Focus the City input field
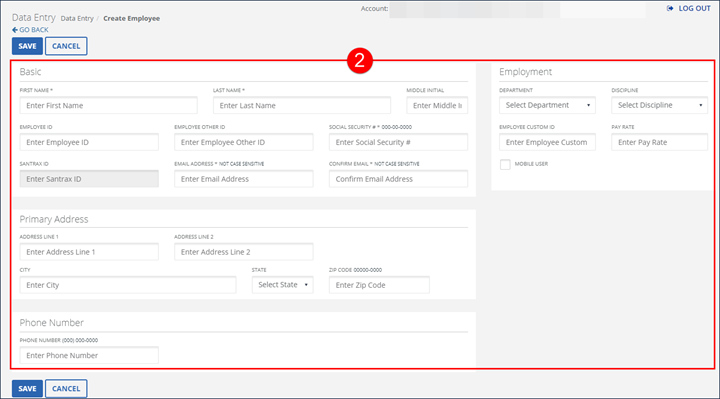The image size is (720, 399). click(x=128, y=285)
